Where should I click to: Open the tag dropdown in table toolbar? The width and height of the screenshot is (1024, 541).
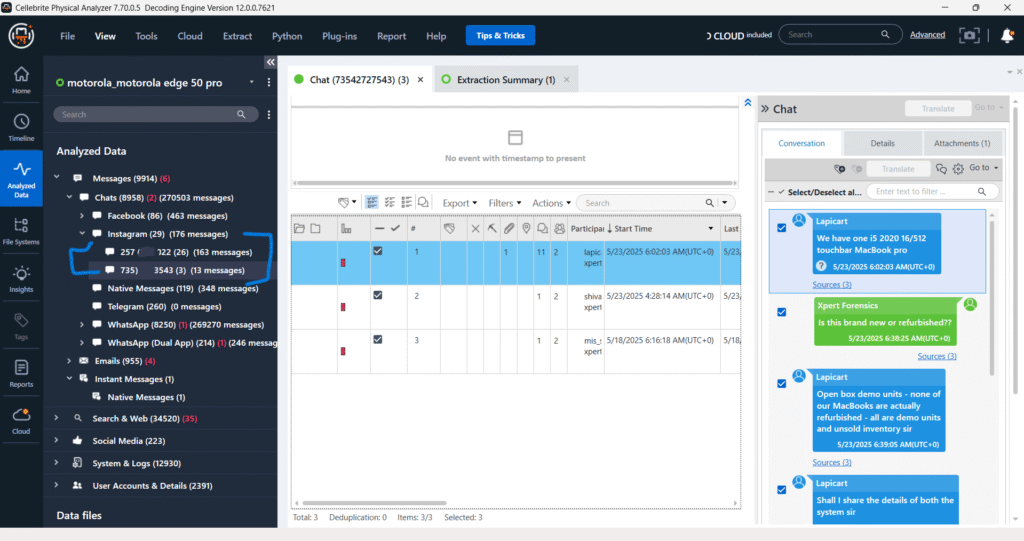click(347, 203)
